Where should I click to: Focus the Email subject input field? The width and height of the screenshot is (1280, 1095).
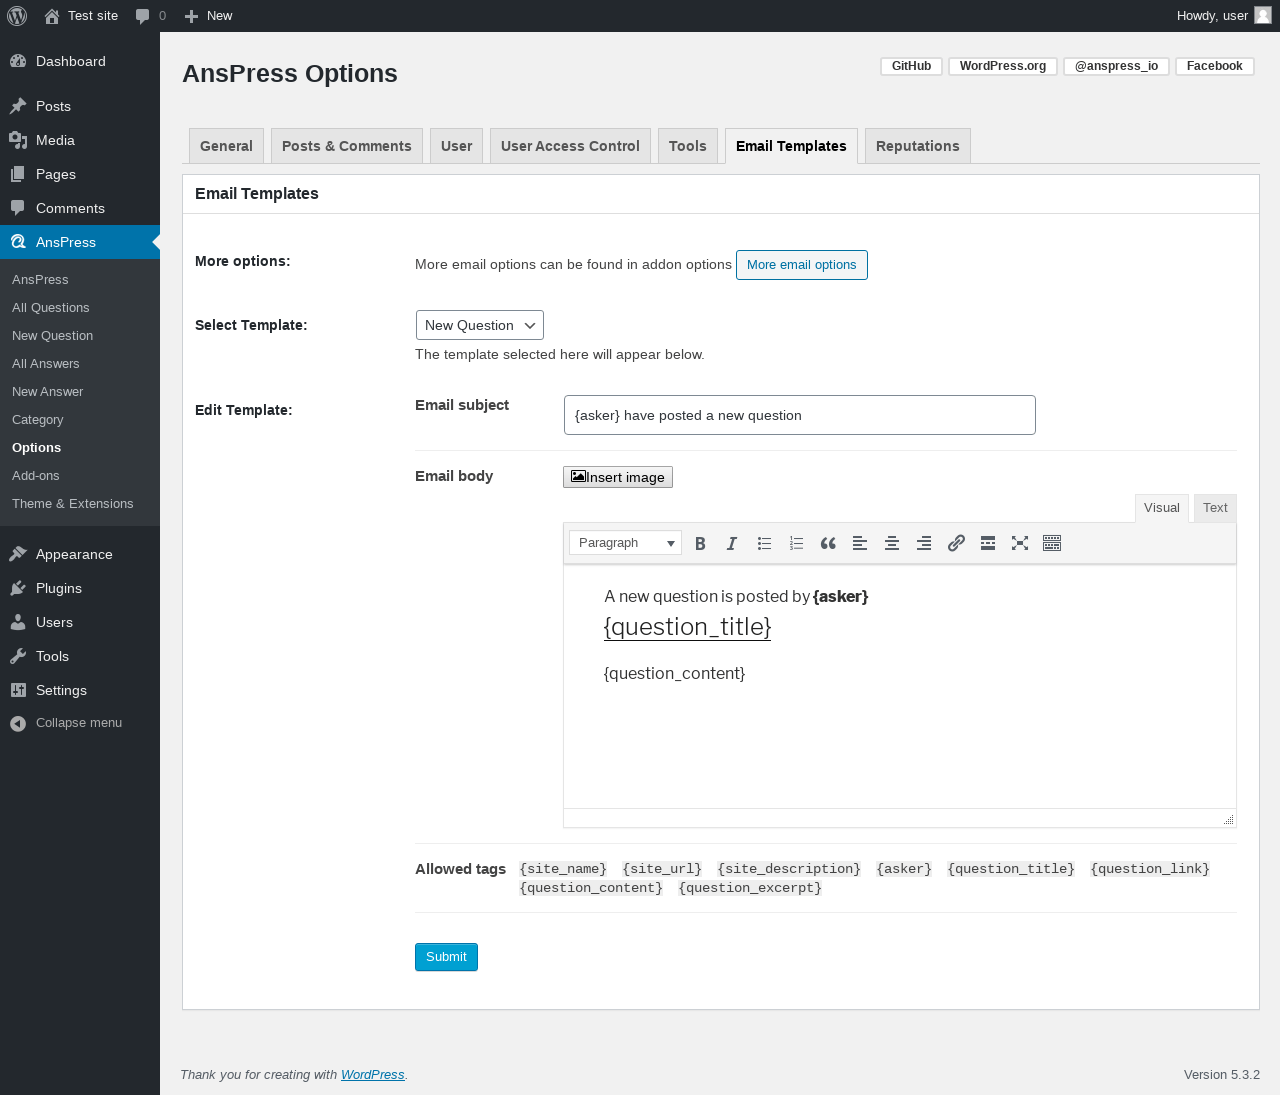(799, 415)
